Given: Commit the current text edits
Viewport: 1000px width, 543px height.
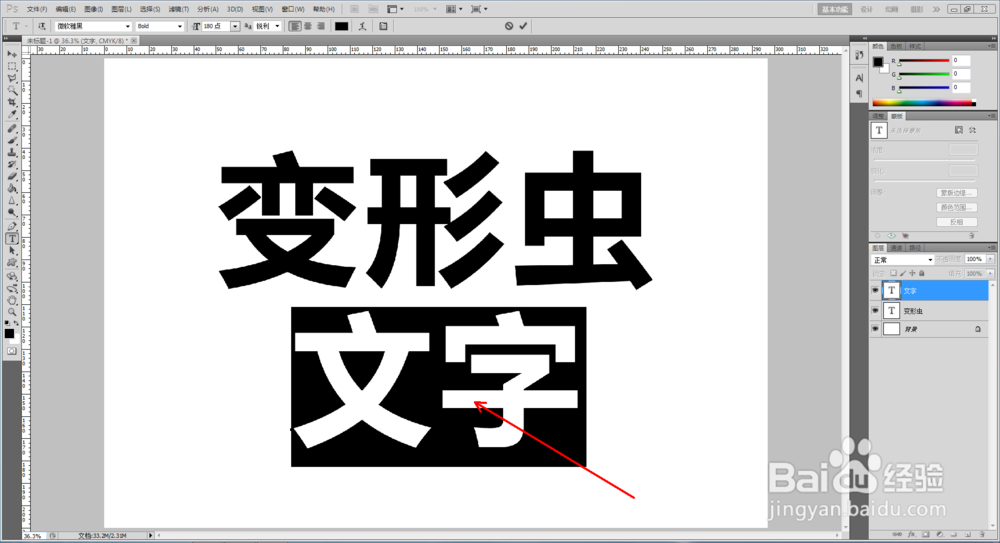Looking at the screenshot, I should (x=524, y=26).
